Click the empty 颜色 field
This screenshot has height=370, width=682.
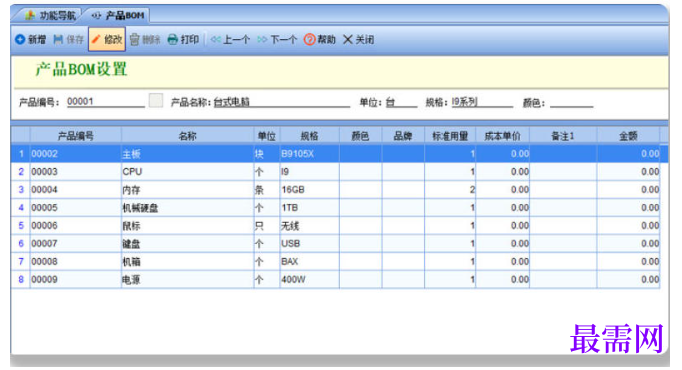tap(572, 103)
